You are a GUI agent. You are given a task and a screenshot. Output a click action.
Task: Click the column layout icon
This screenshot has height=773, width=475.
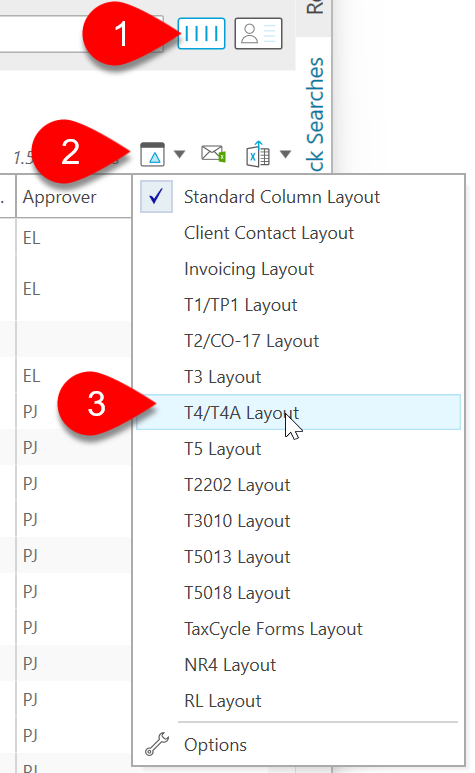click(152, 154)
